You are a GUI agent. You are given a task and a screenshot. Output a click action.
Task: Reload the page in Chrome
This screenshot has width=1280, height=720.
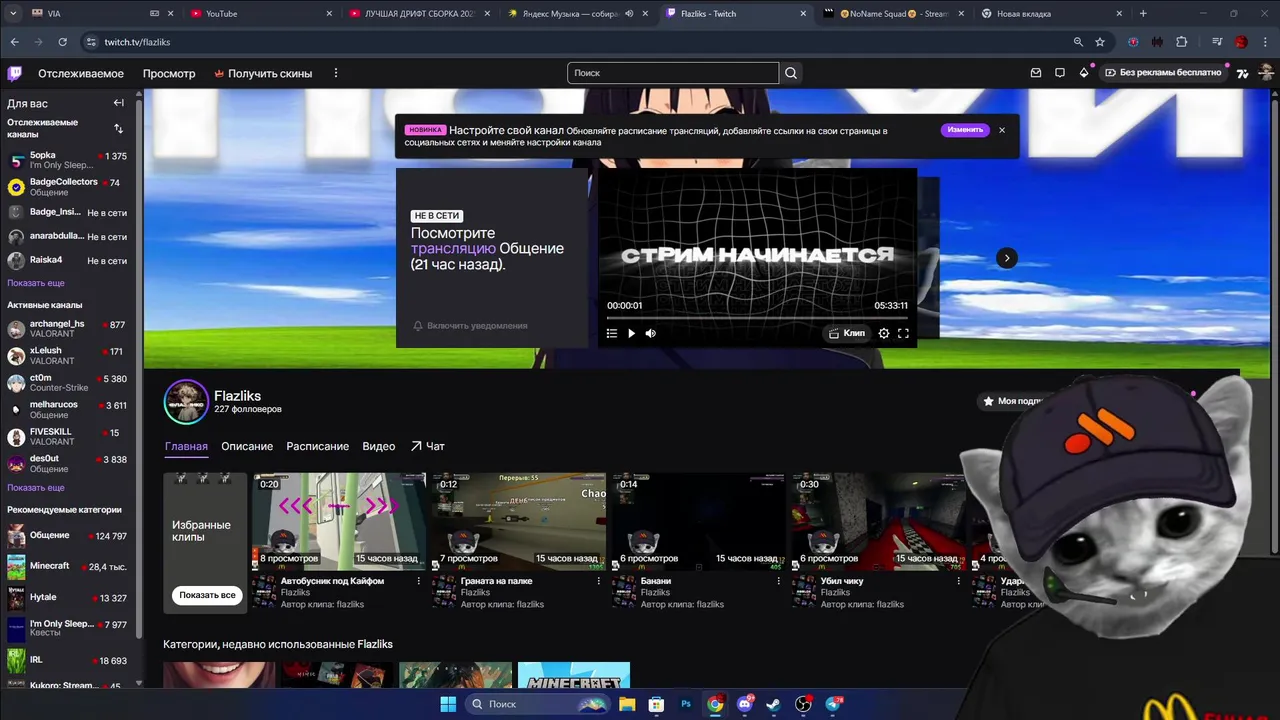click(x=62, y=42)
